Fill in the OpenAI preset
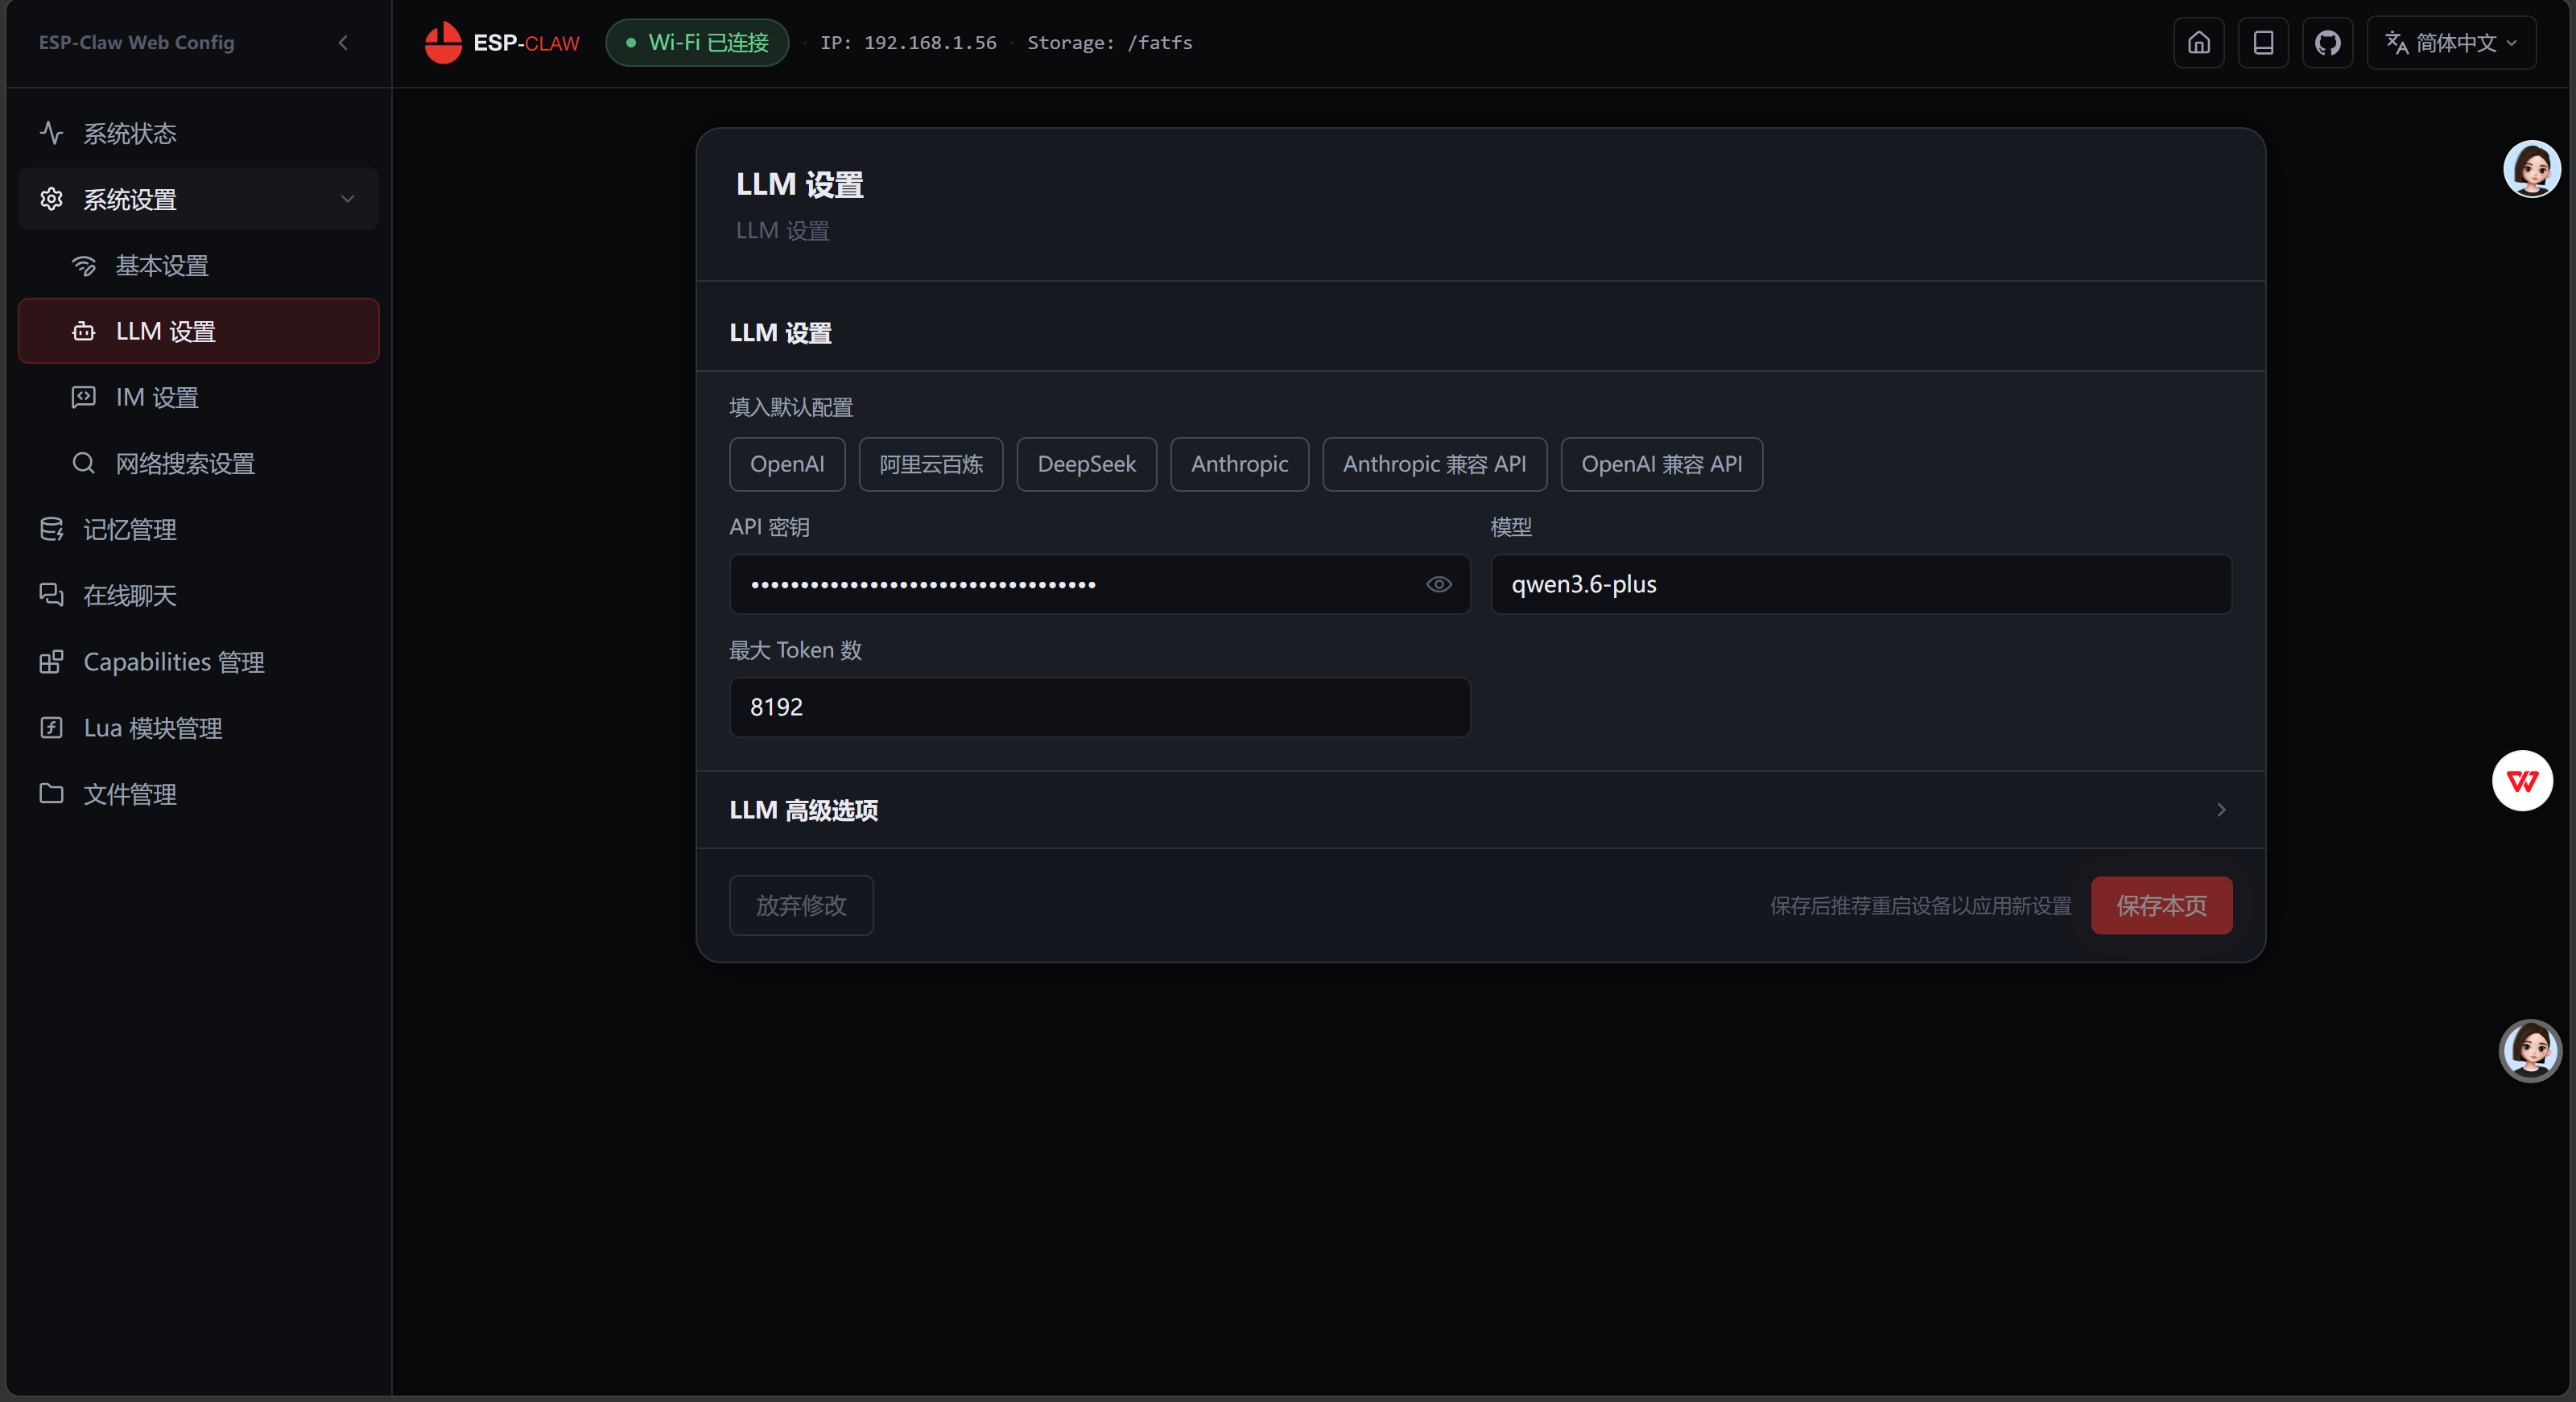 coord(787,464)
